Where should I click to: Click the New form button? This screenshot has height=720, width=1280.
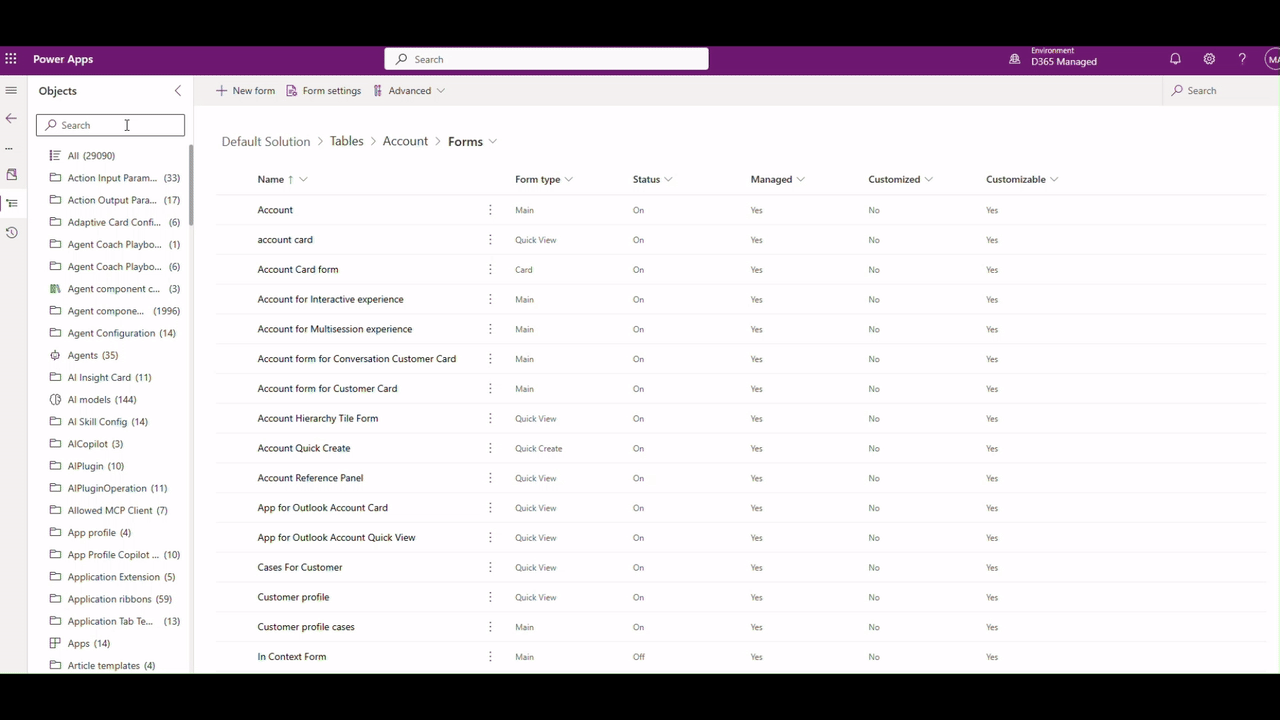pyautogui.click(x=245, y=91)
